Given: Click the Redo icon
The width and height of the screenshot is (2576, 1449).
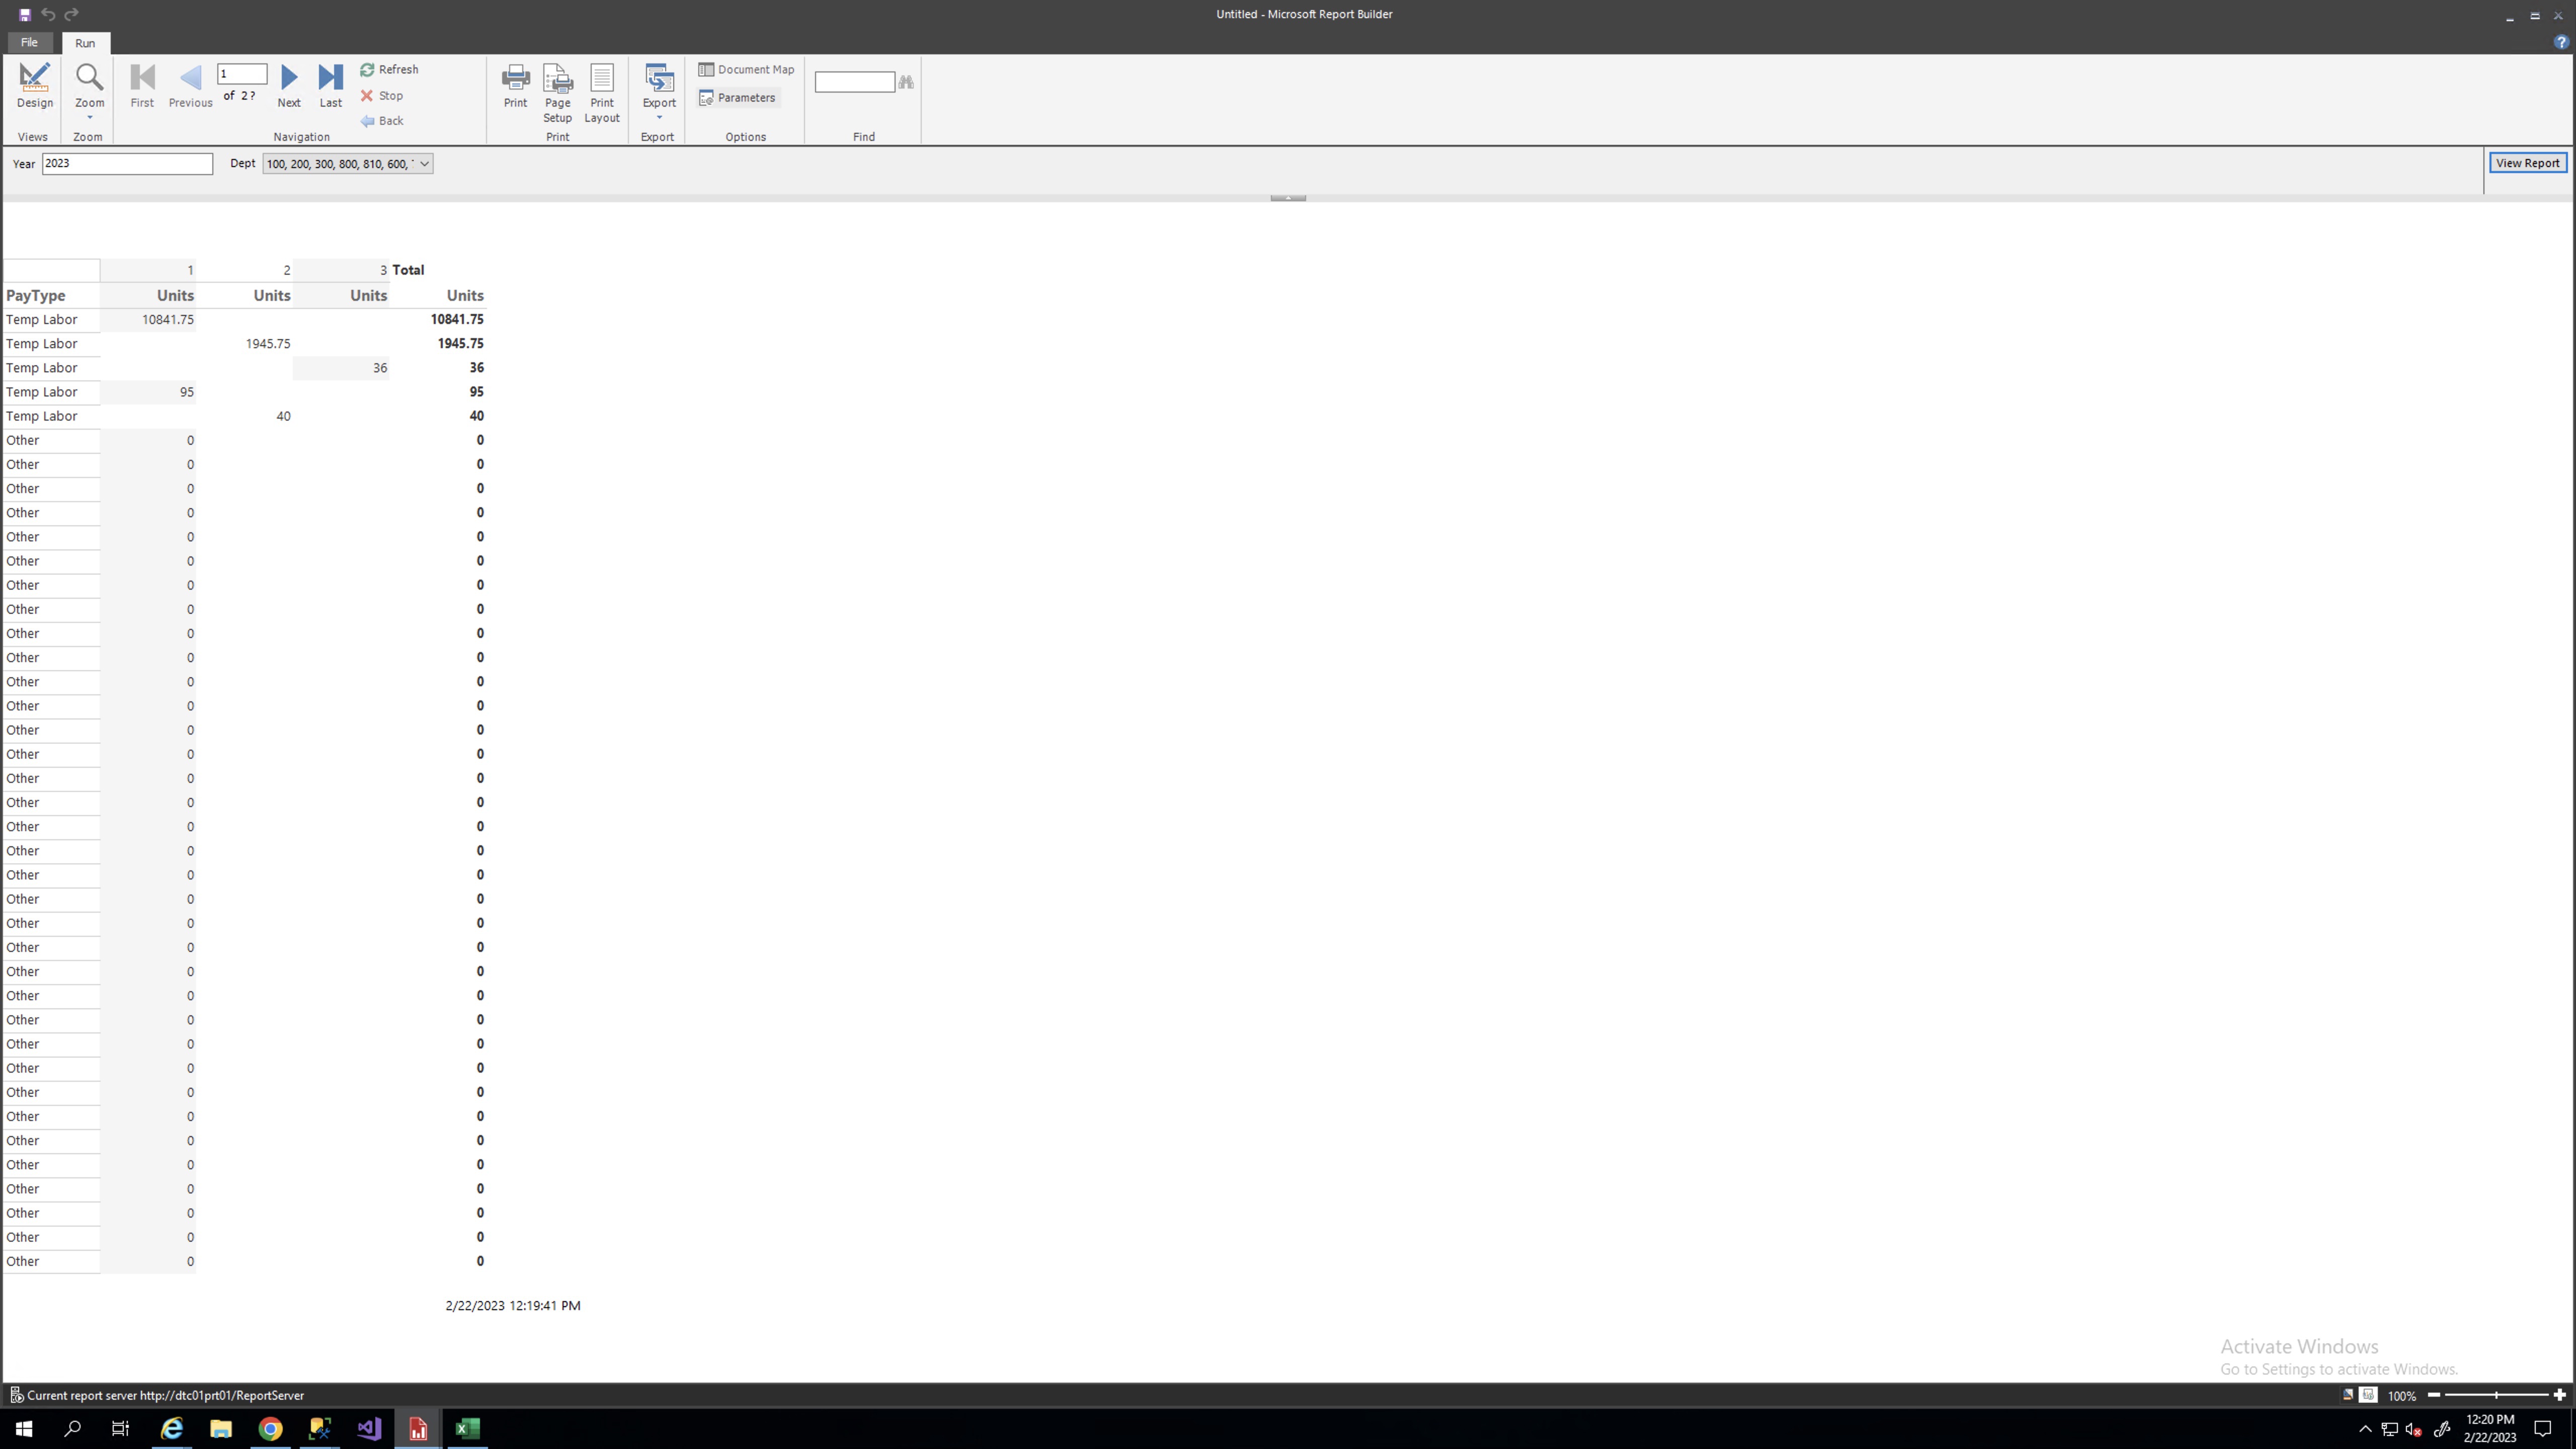Looking at the screenshot, I should pos(71,15).
